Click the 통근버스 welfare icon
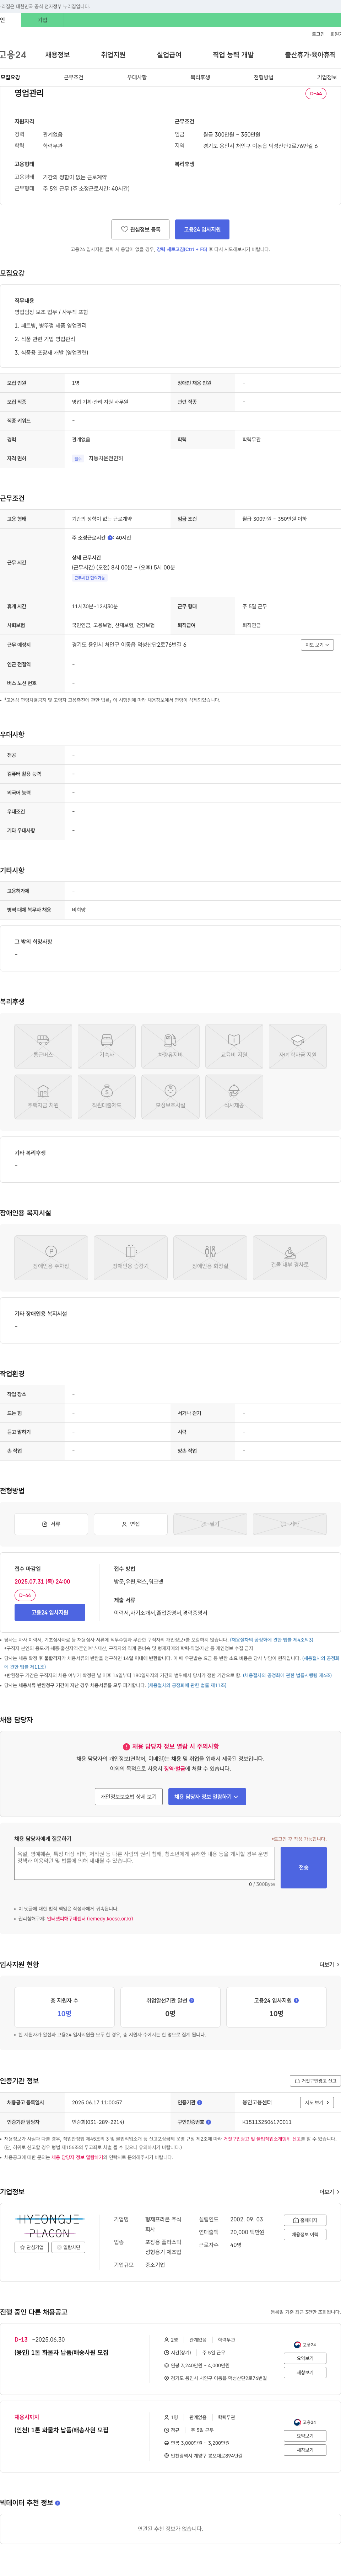The width and height of the screenshot is (341, 2576). pos(43,1046)
